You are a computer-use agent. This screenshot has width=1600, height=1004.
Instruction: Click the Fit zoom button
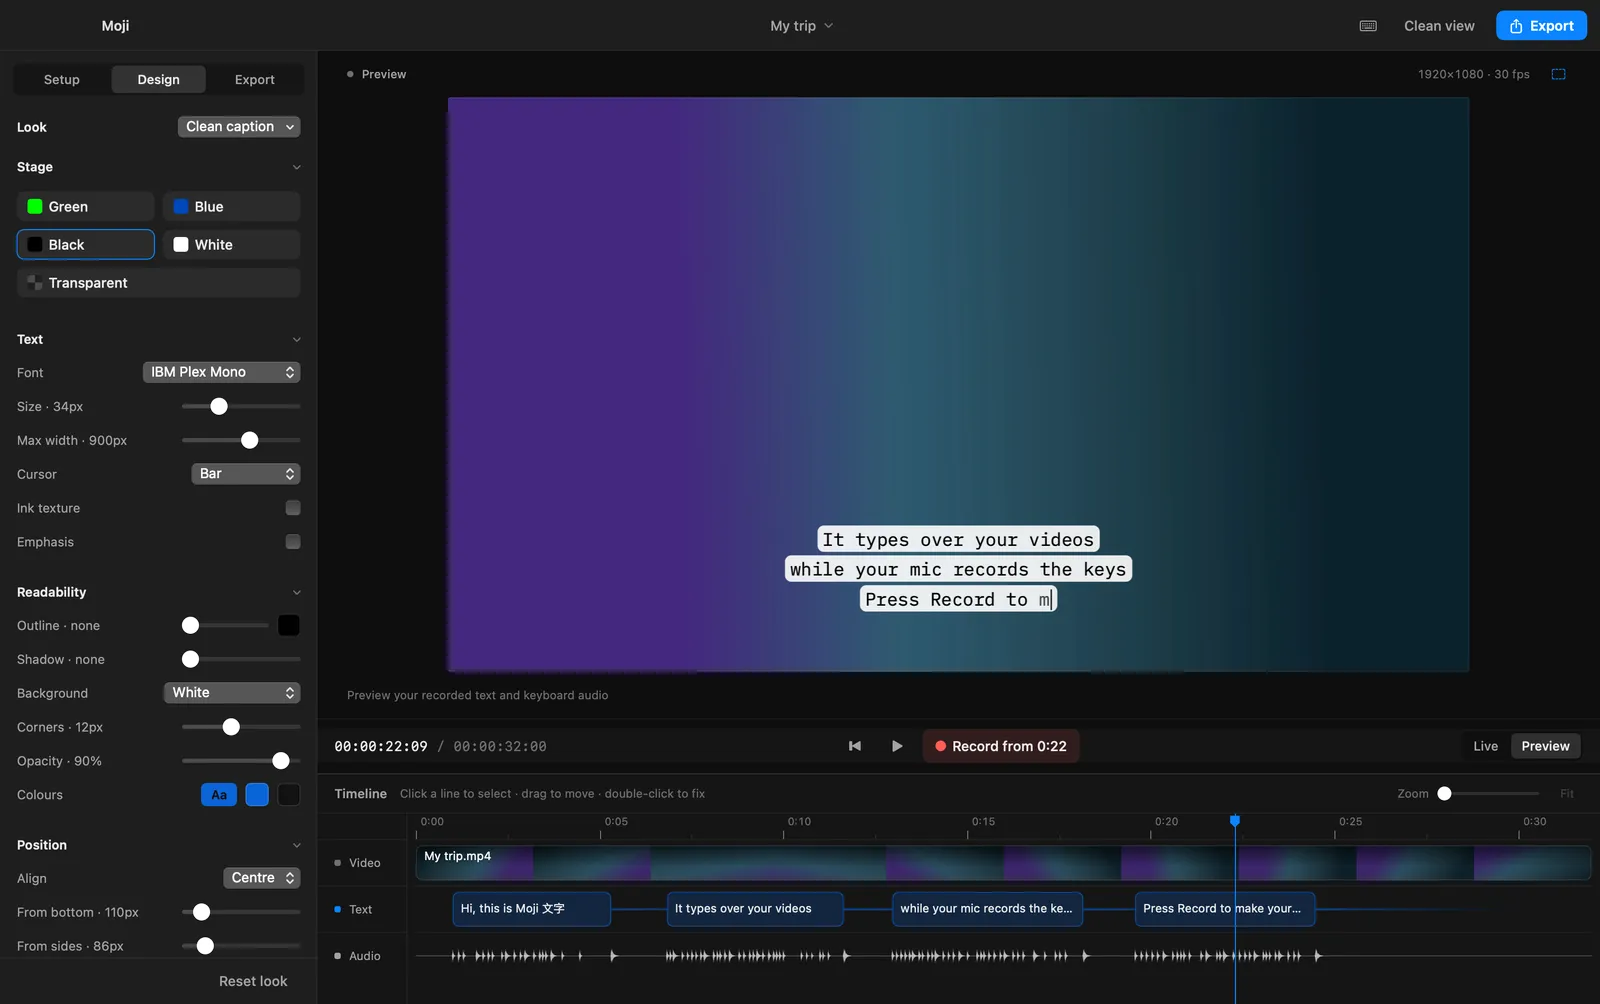1567,794
